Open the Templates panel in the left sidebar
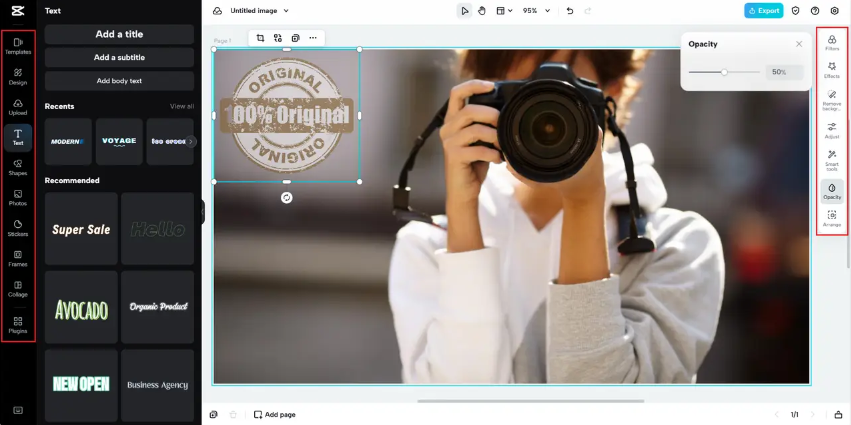 point(18,46)
